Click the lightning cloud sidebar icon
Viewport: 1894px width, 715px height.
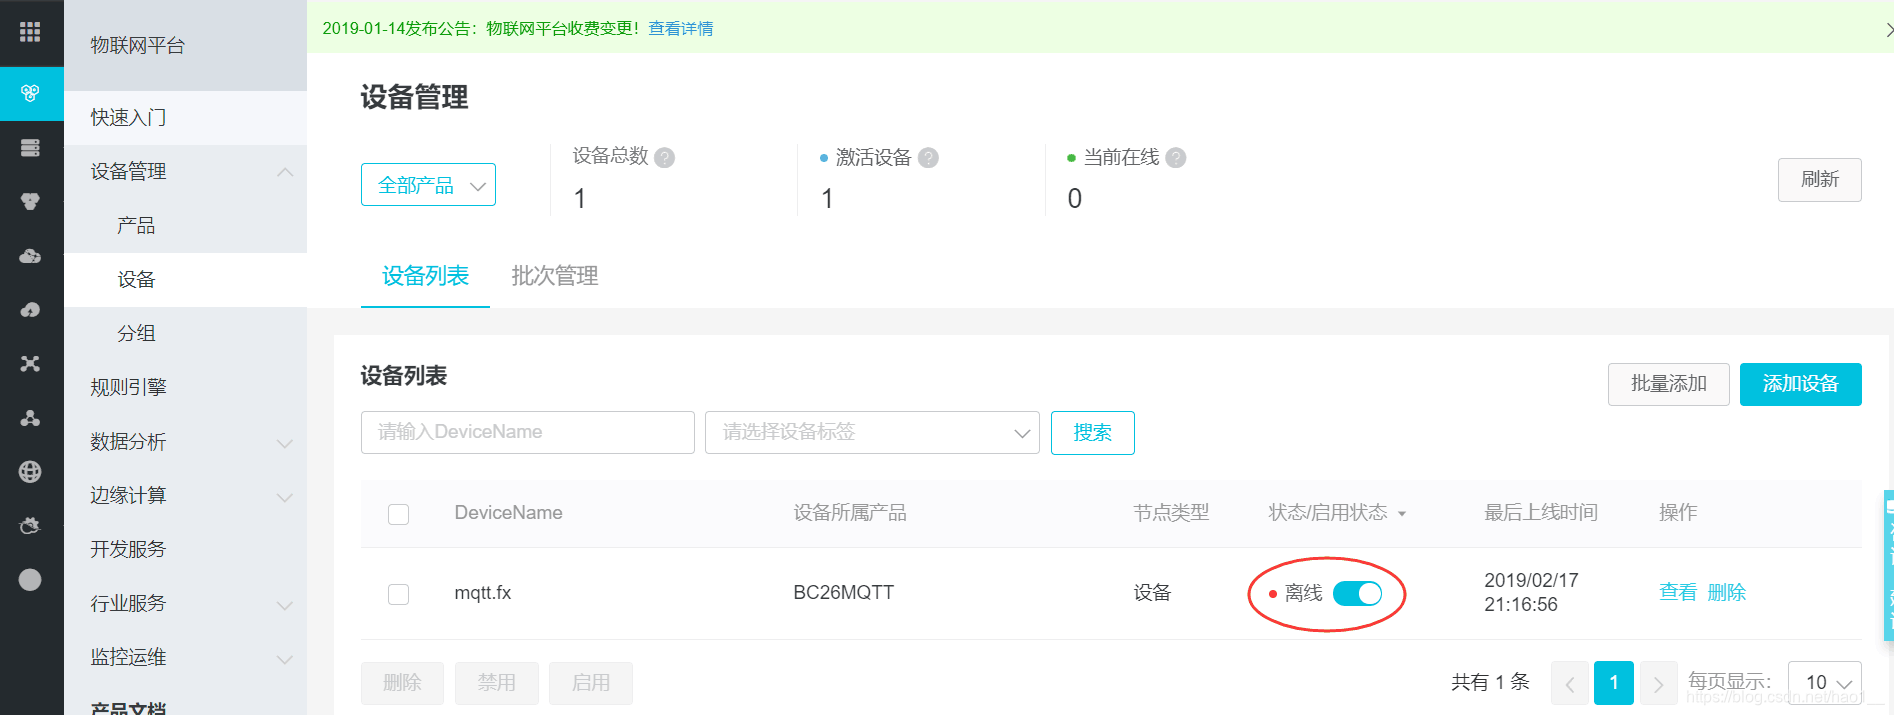click(30, 310)
